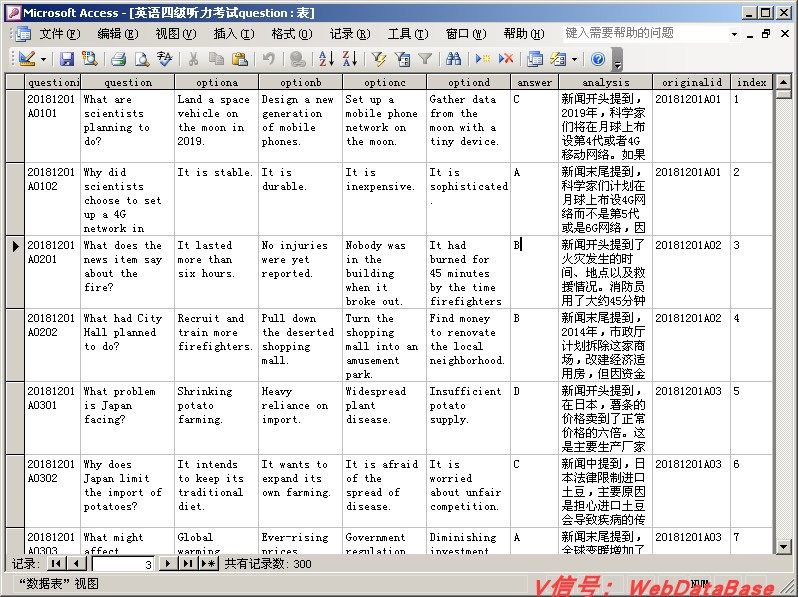Paste from clipboard
The height and width of the screenshot is (597, 798).
click(240, 59)
